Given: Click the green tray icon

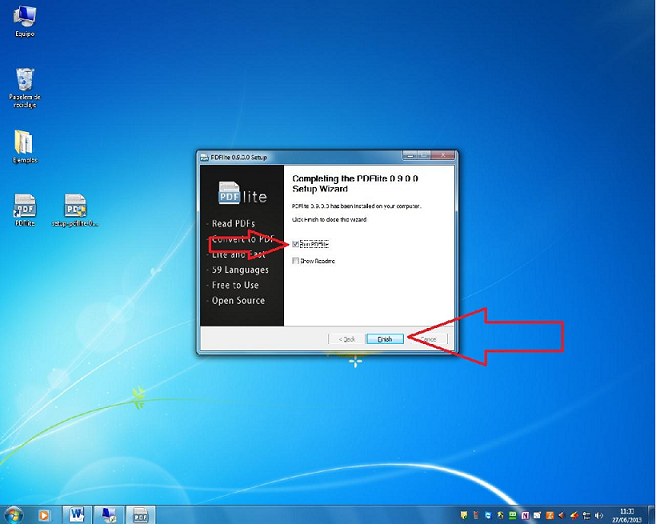Looking at the screenshot, I should pos(512,515).
